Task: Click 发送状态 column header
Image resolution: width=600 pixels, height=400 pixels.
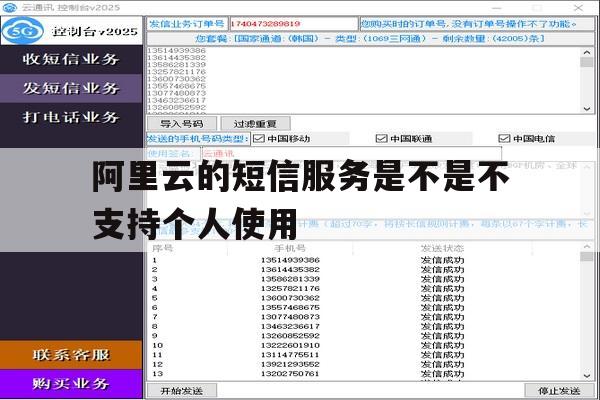Action: pos(442,248)
